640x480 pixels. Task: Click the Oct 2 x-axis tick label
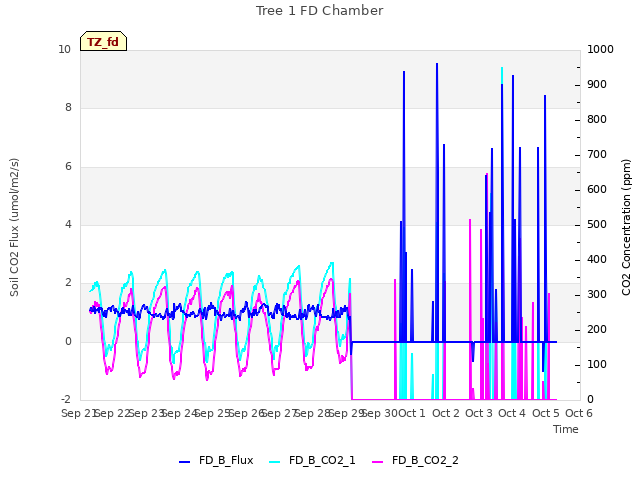[446, 413]
